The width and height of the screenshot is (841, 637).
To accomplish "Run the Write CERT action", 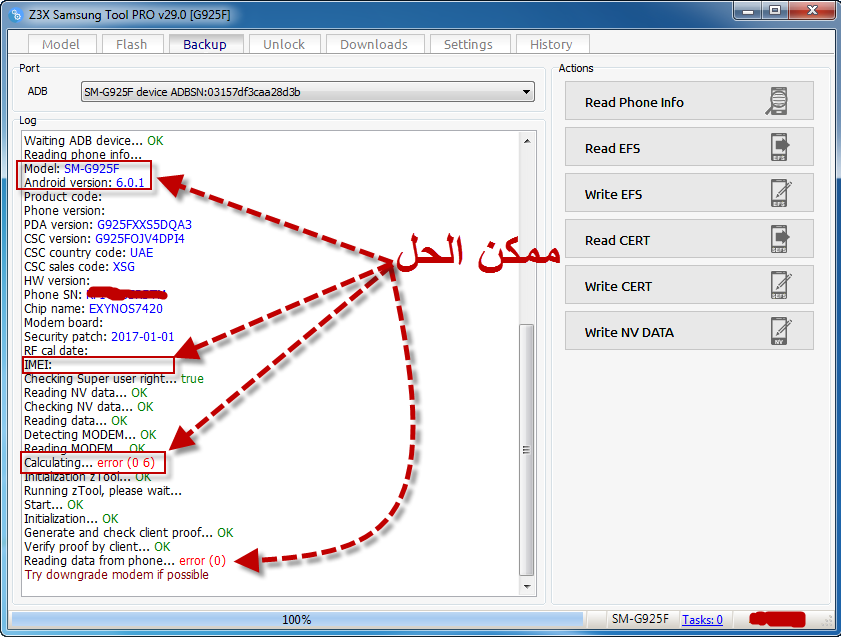I will [x=689, y=285].
